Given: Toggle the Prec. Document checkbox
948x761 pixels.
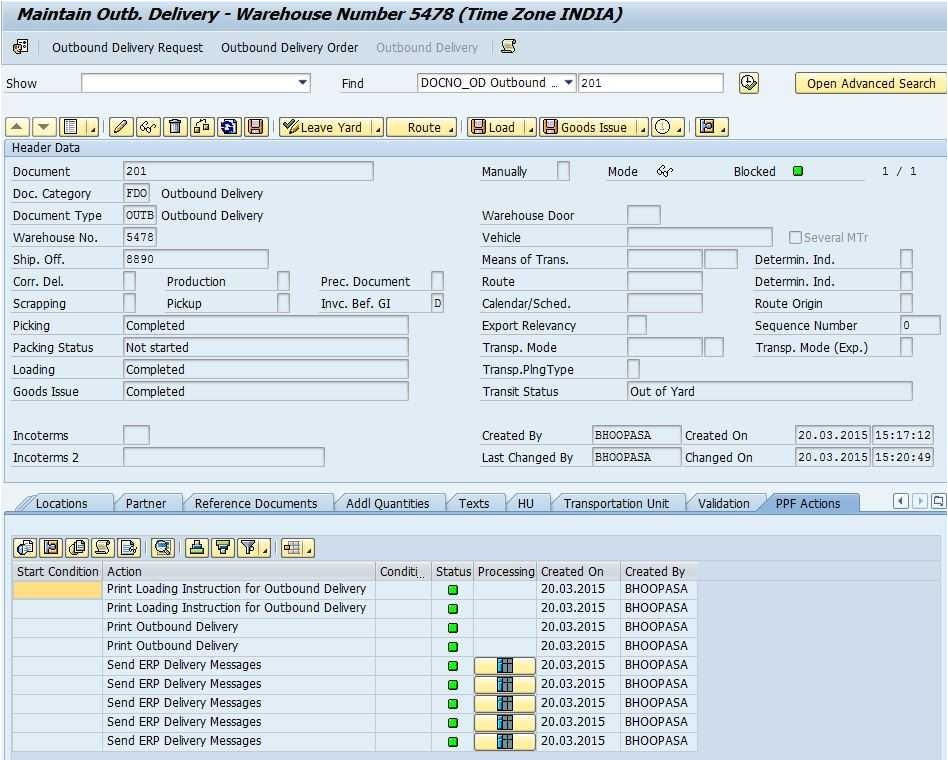Looking at the screenshot, I should pyautogui.click(x=437, y=281).
